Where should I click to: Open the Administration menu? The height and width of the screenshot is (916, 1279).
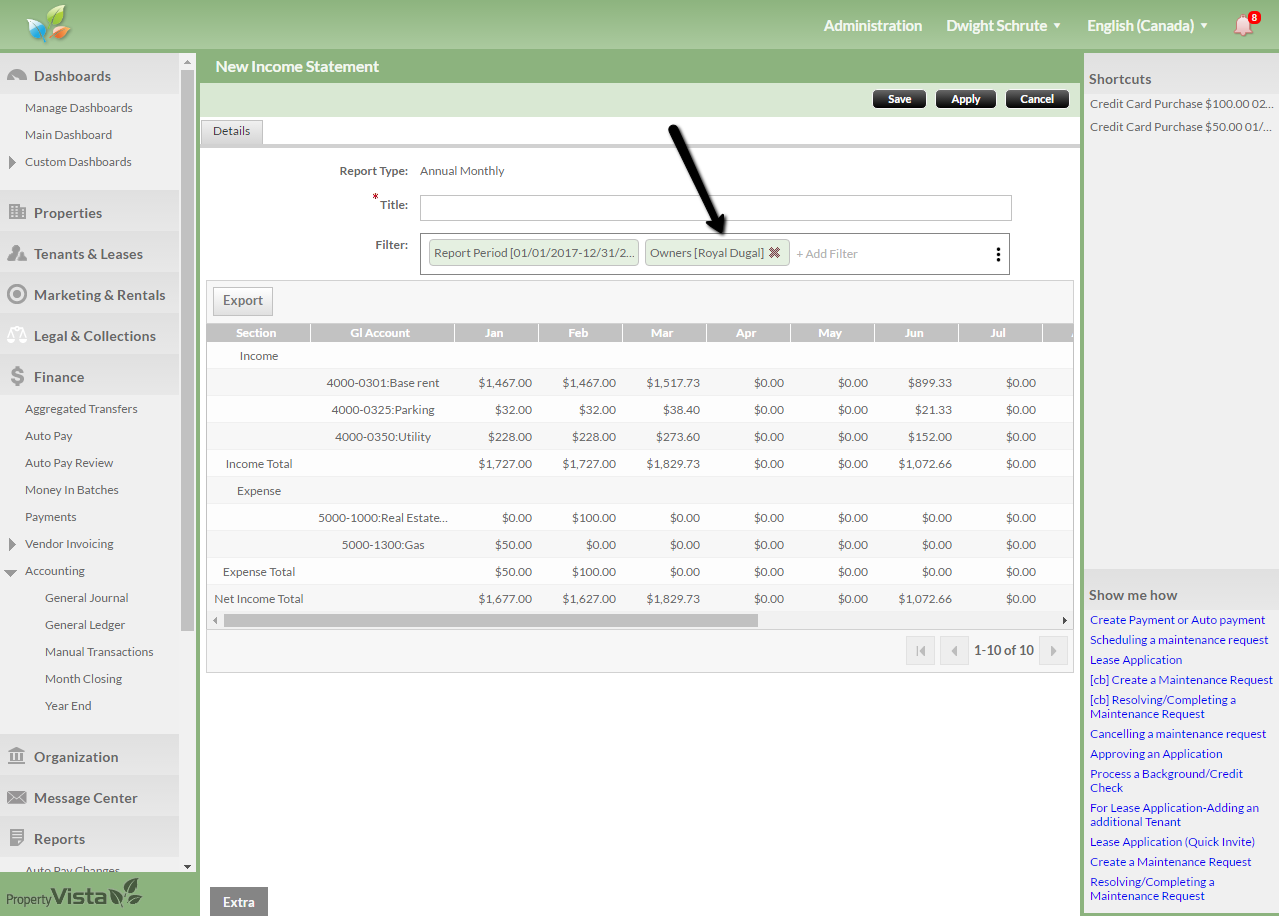[x=872, y=26]
